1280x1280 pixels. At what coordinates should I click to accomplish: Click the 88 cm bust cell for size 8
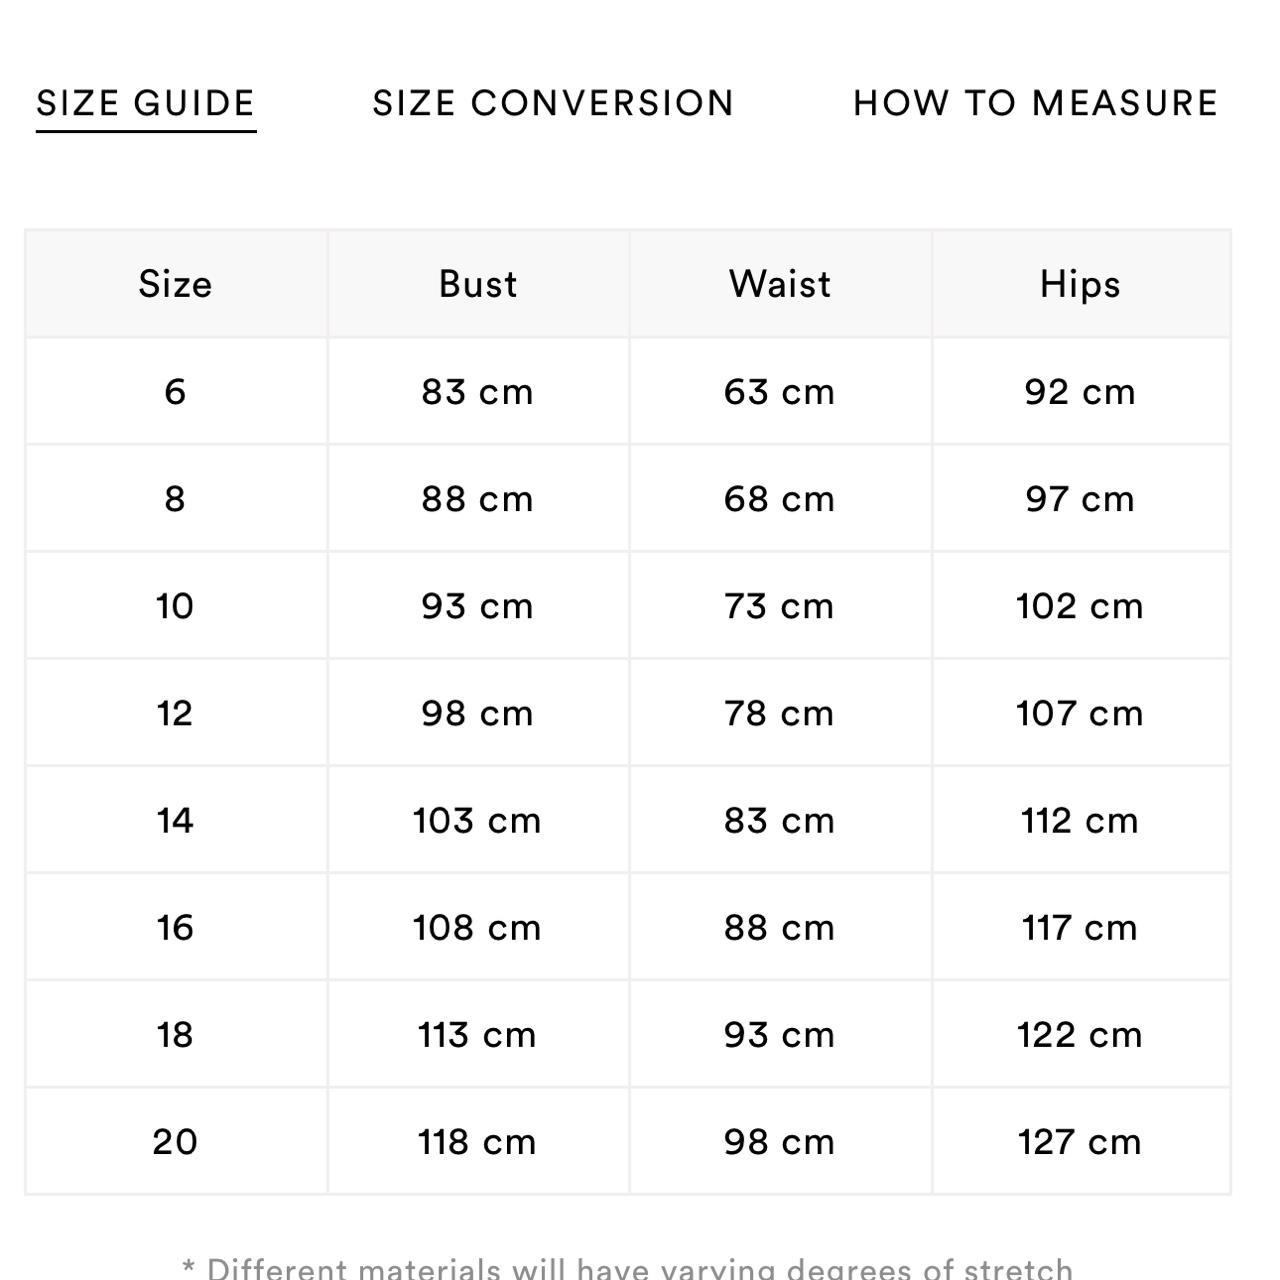coord(477,499)
